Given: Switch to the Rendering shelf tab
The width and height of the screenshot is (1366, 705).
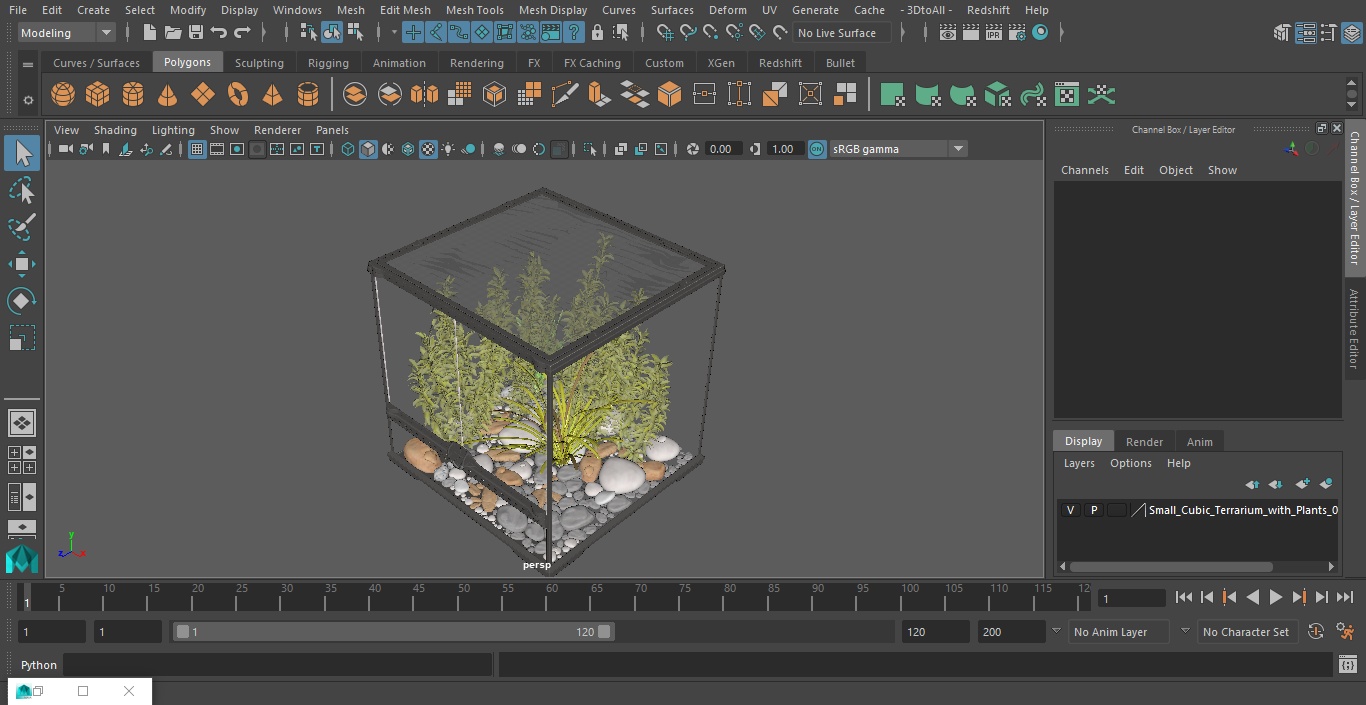Looking at the screenshot, I should pos(476,63).
